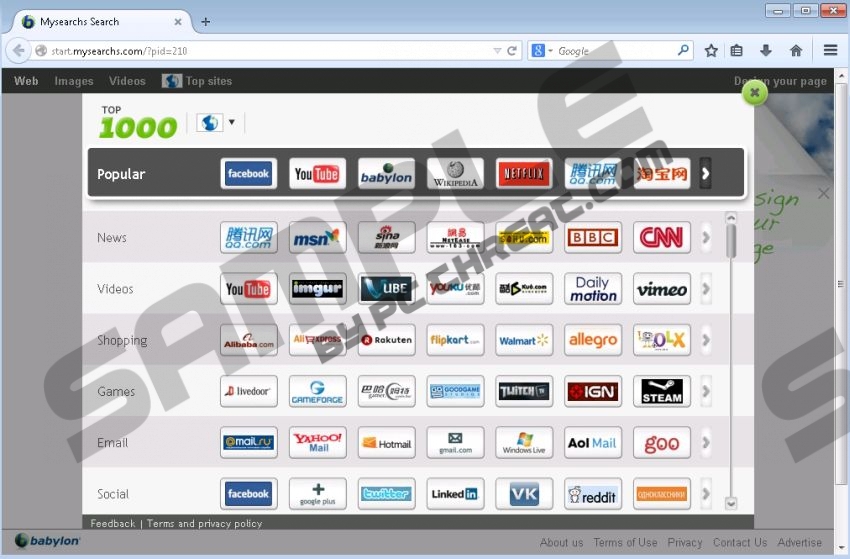Open the Netflix tile in Popular

point(523,174)
